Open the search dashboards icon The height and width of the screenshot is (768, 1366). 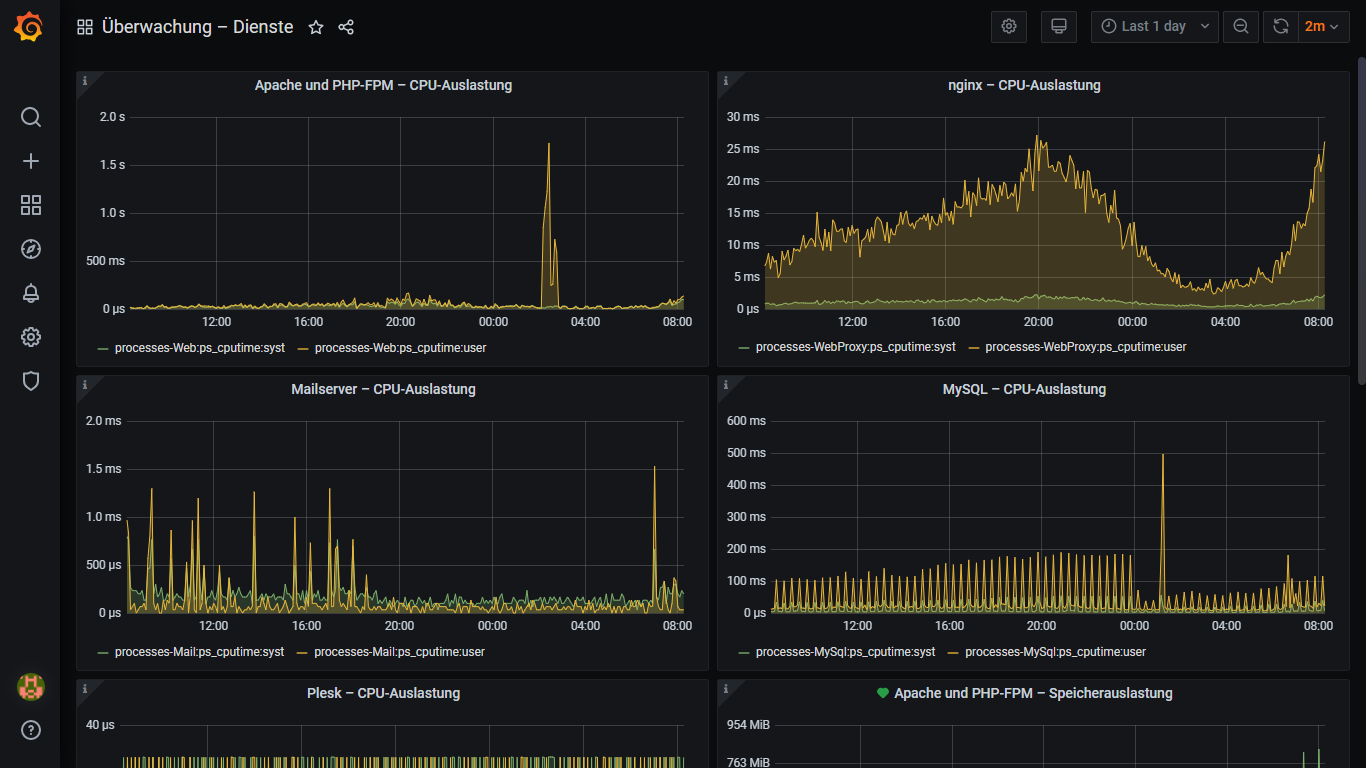click(x=31, y=117)
